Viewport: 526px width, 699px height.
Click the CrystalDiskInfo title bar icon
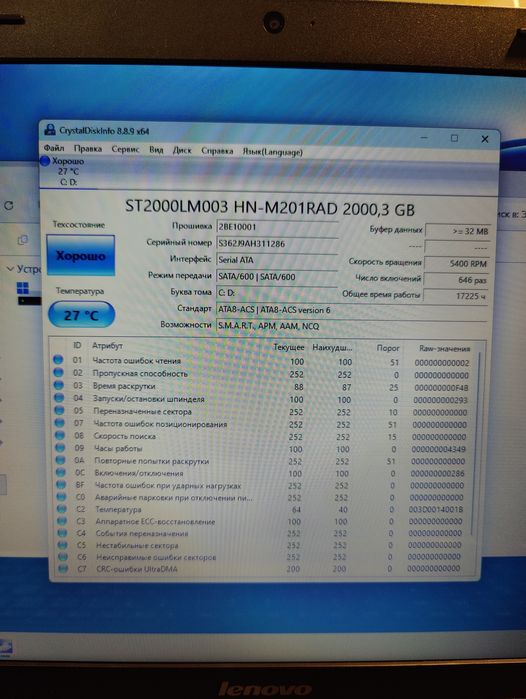[x=50, y=130]
